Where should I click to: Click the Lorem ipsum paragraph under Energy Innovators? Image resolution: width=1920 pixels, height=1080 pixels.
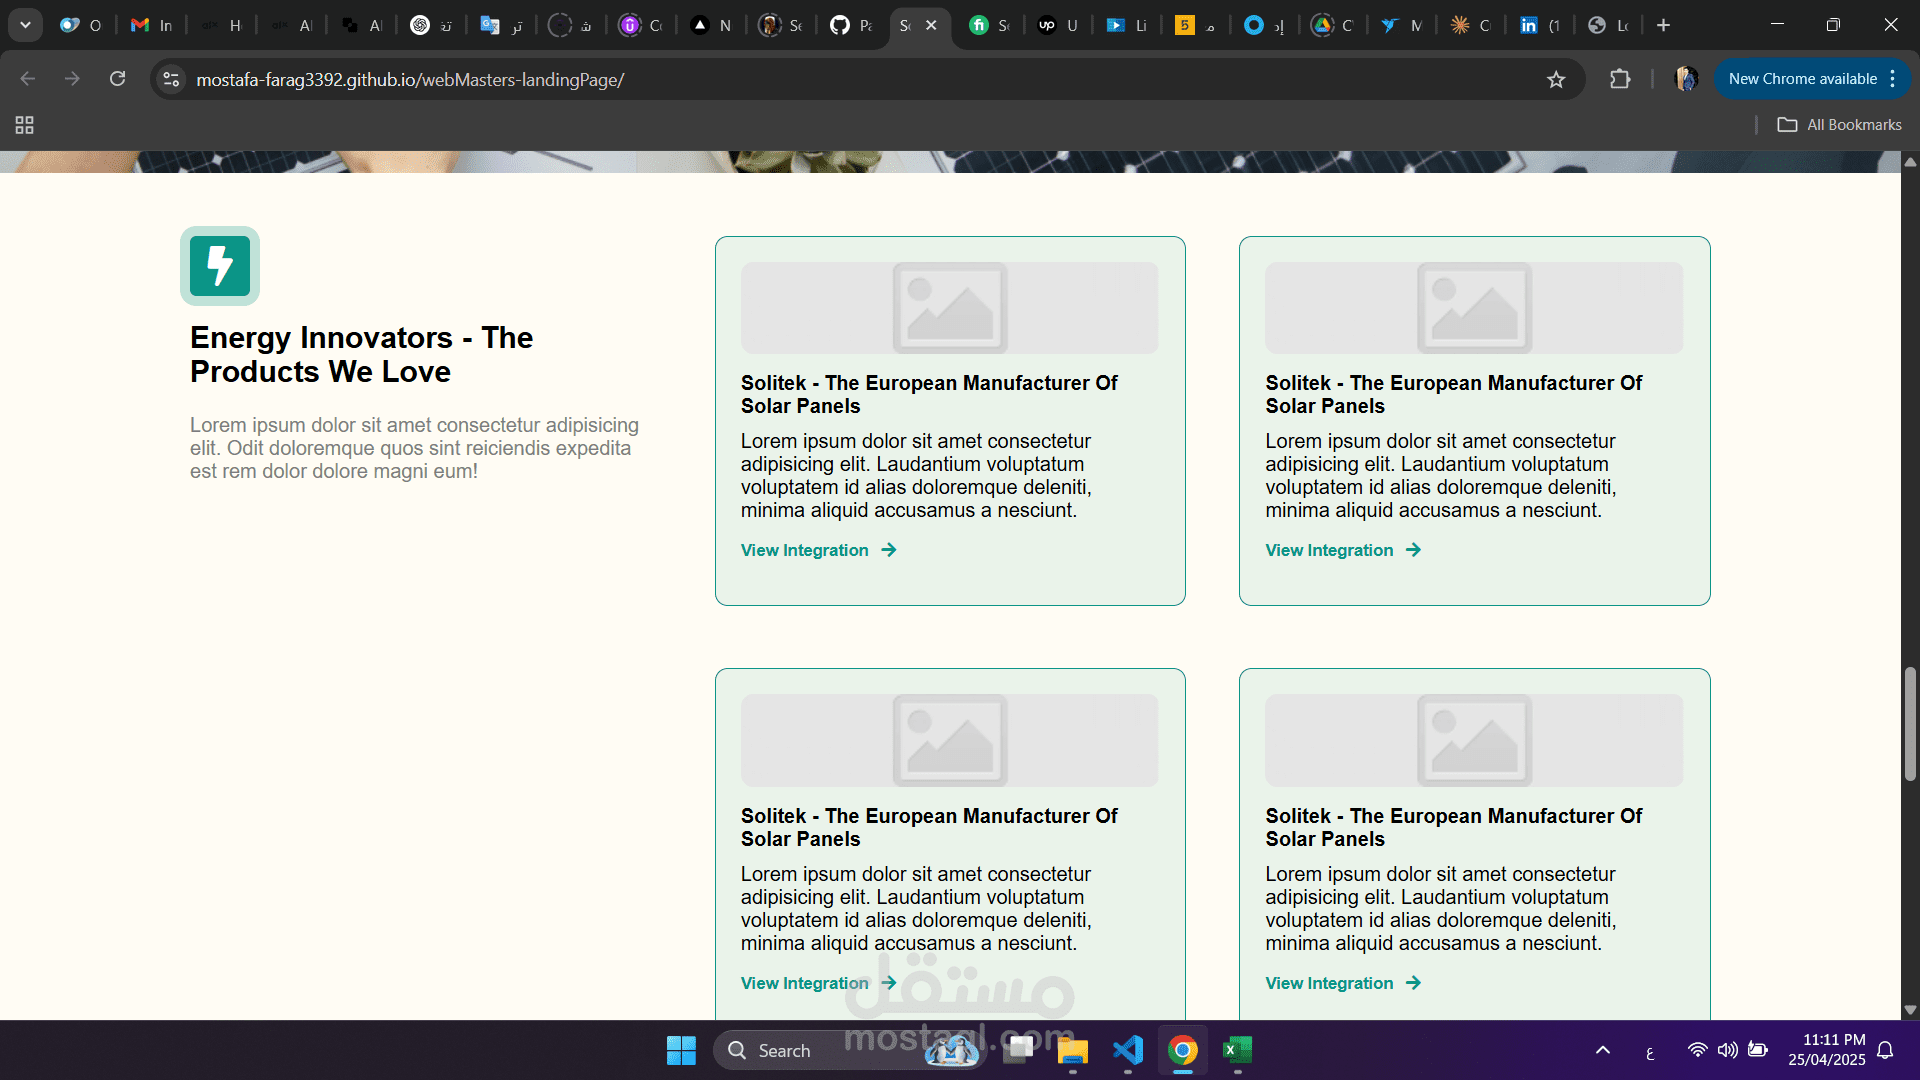414,448
